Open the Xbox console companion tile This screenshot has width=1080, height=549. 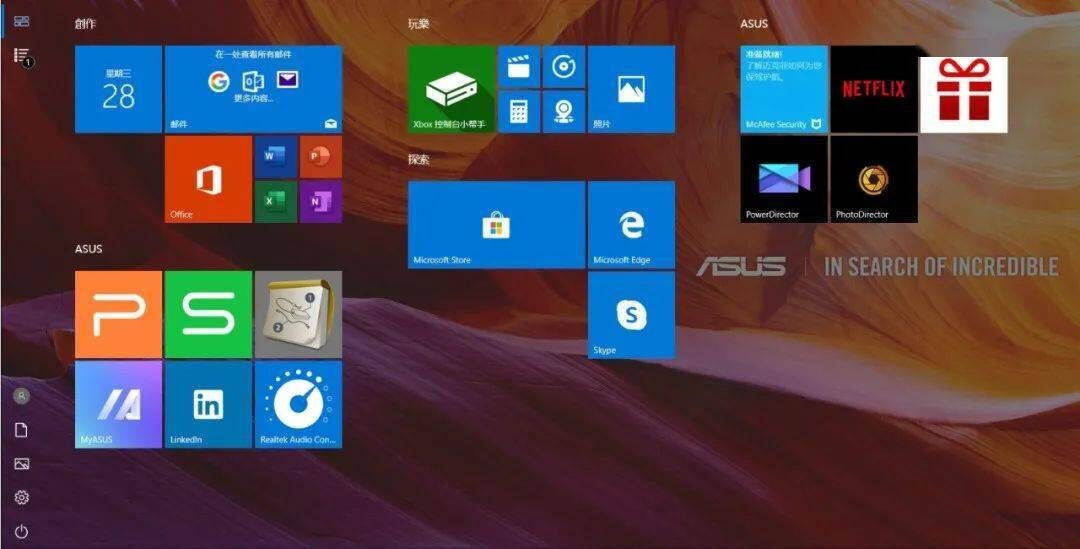coord(451,89)
